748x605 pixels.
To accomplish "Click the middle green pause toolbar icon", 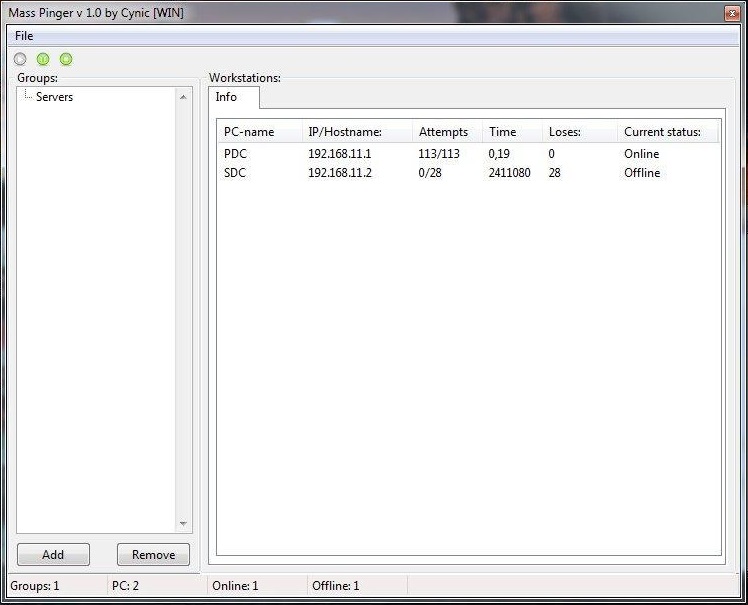I will pyautogui.click(x=43, y=59).
